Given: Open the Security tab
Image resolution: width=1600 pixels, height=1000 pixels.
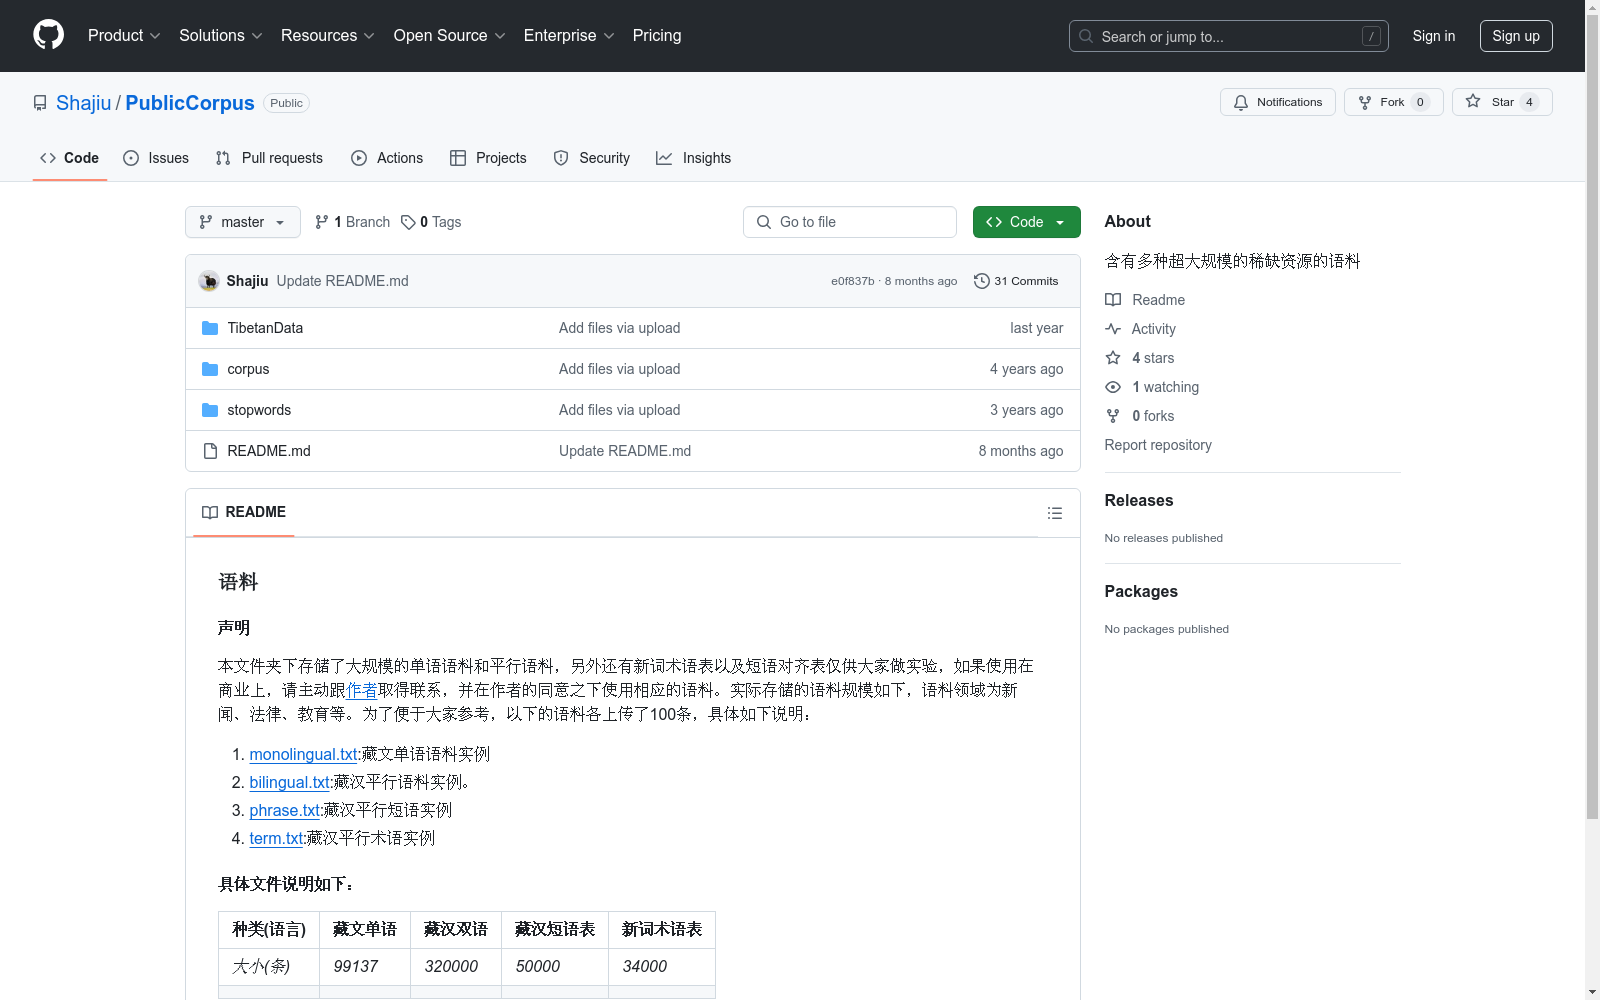Looking at the screenshot, I should pyautogui.click(x=592, y=158).
